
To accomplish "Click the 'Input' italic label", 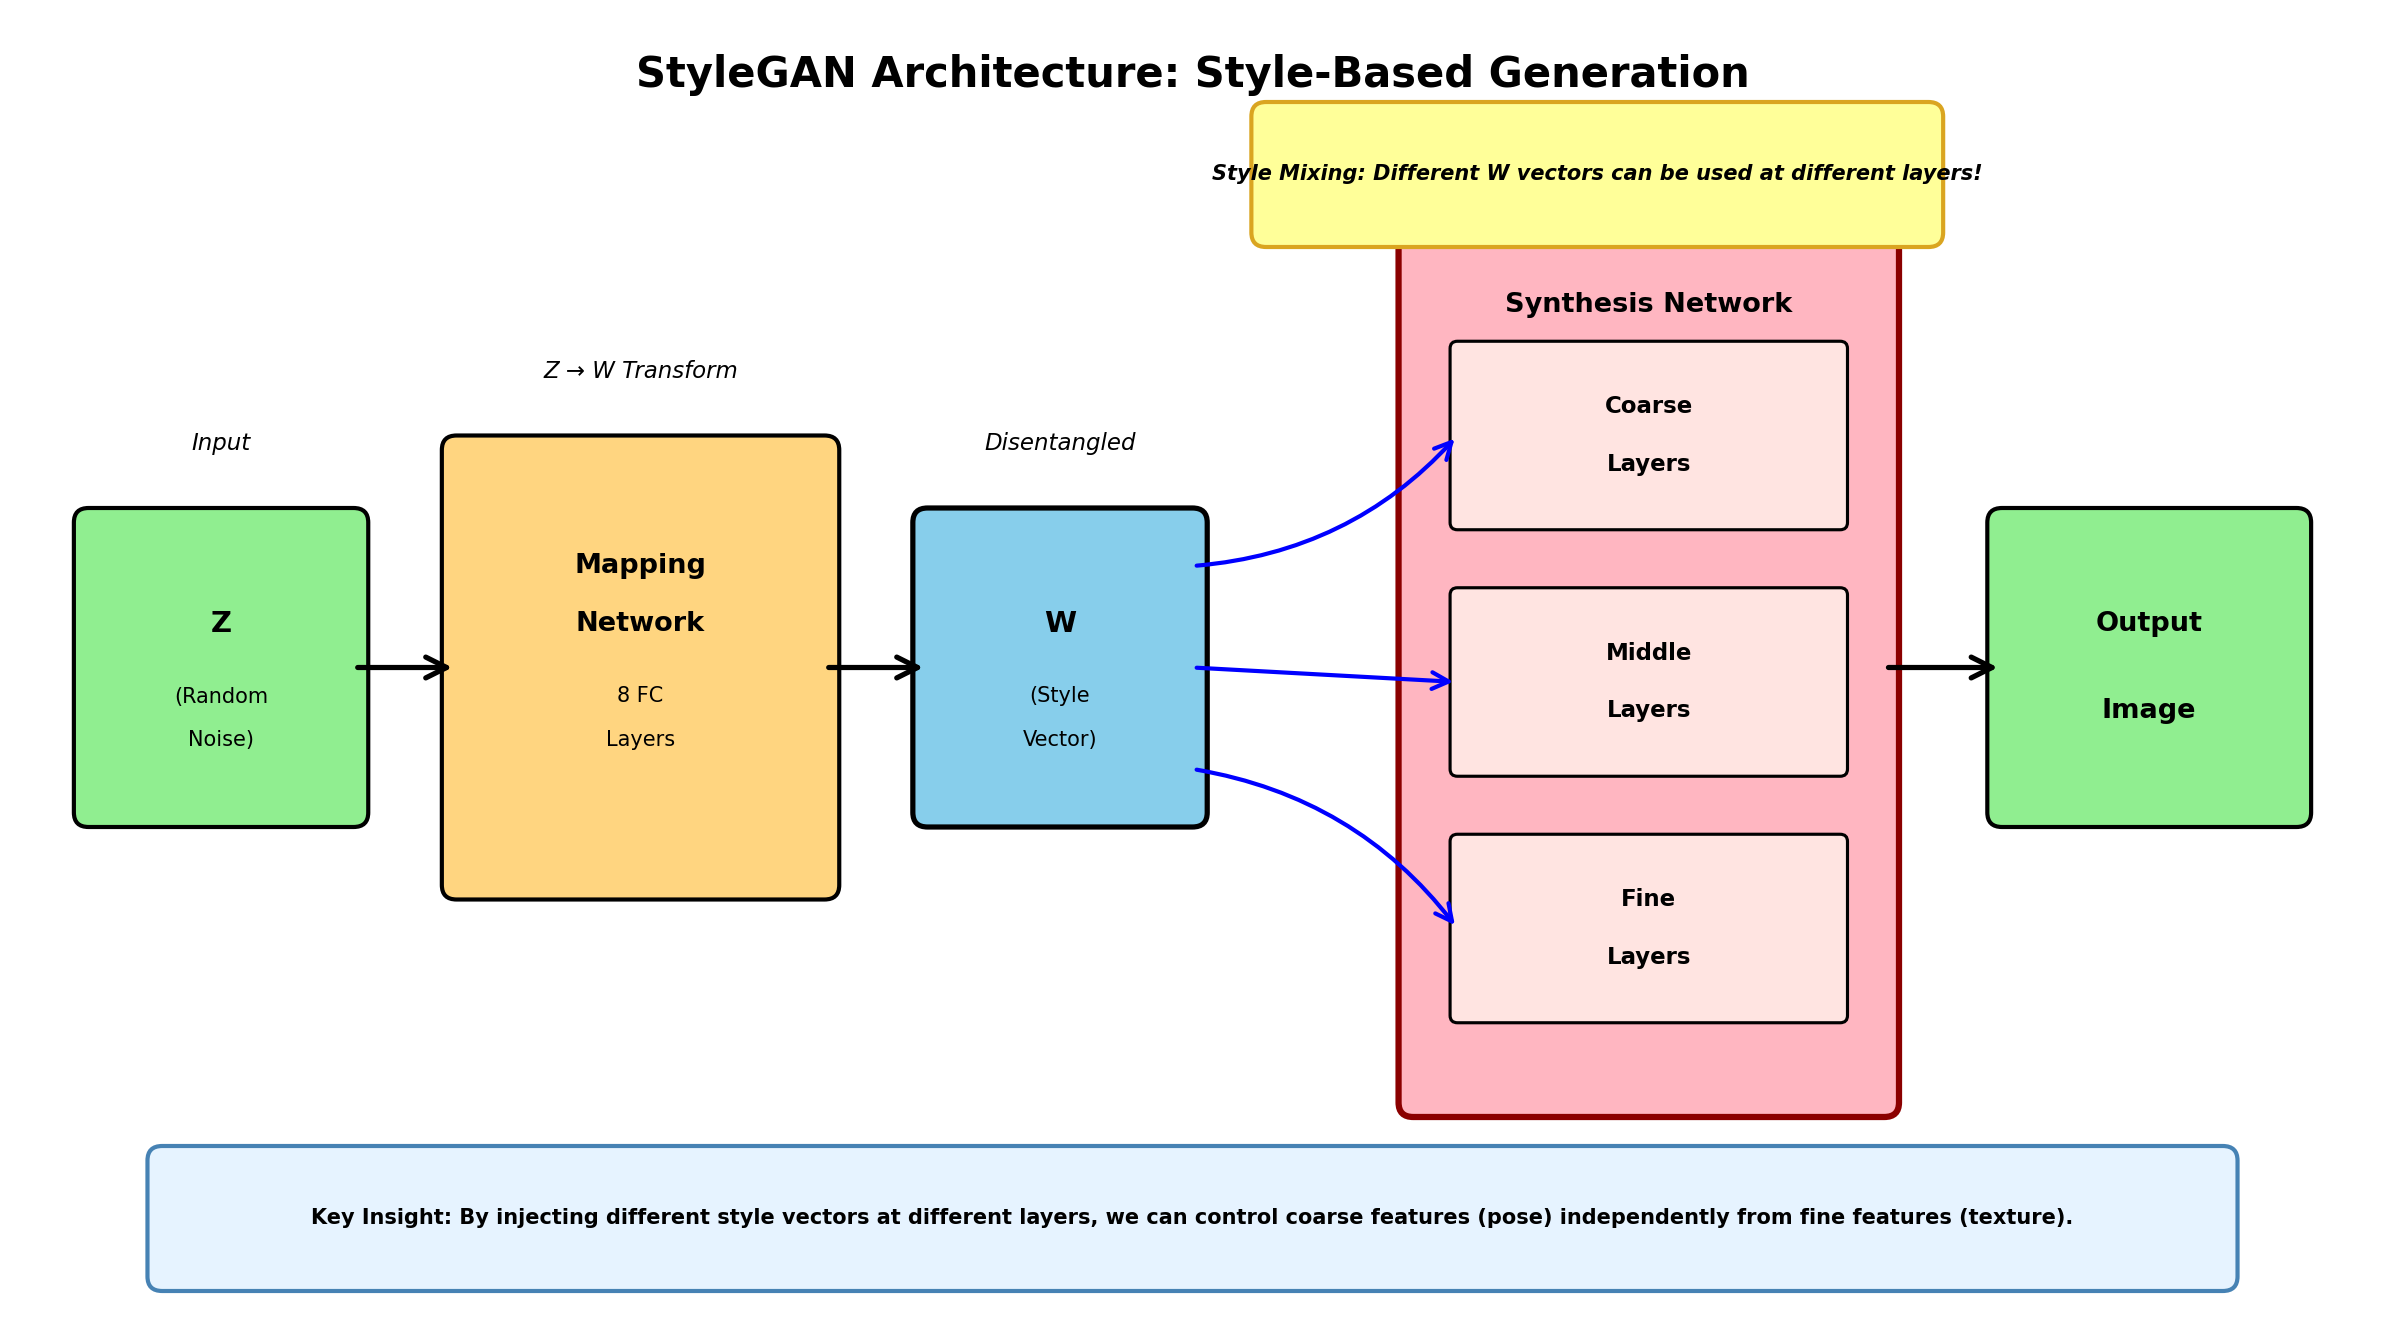I will coord(221,442).
